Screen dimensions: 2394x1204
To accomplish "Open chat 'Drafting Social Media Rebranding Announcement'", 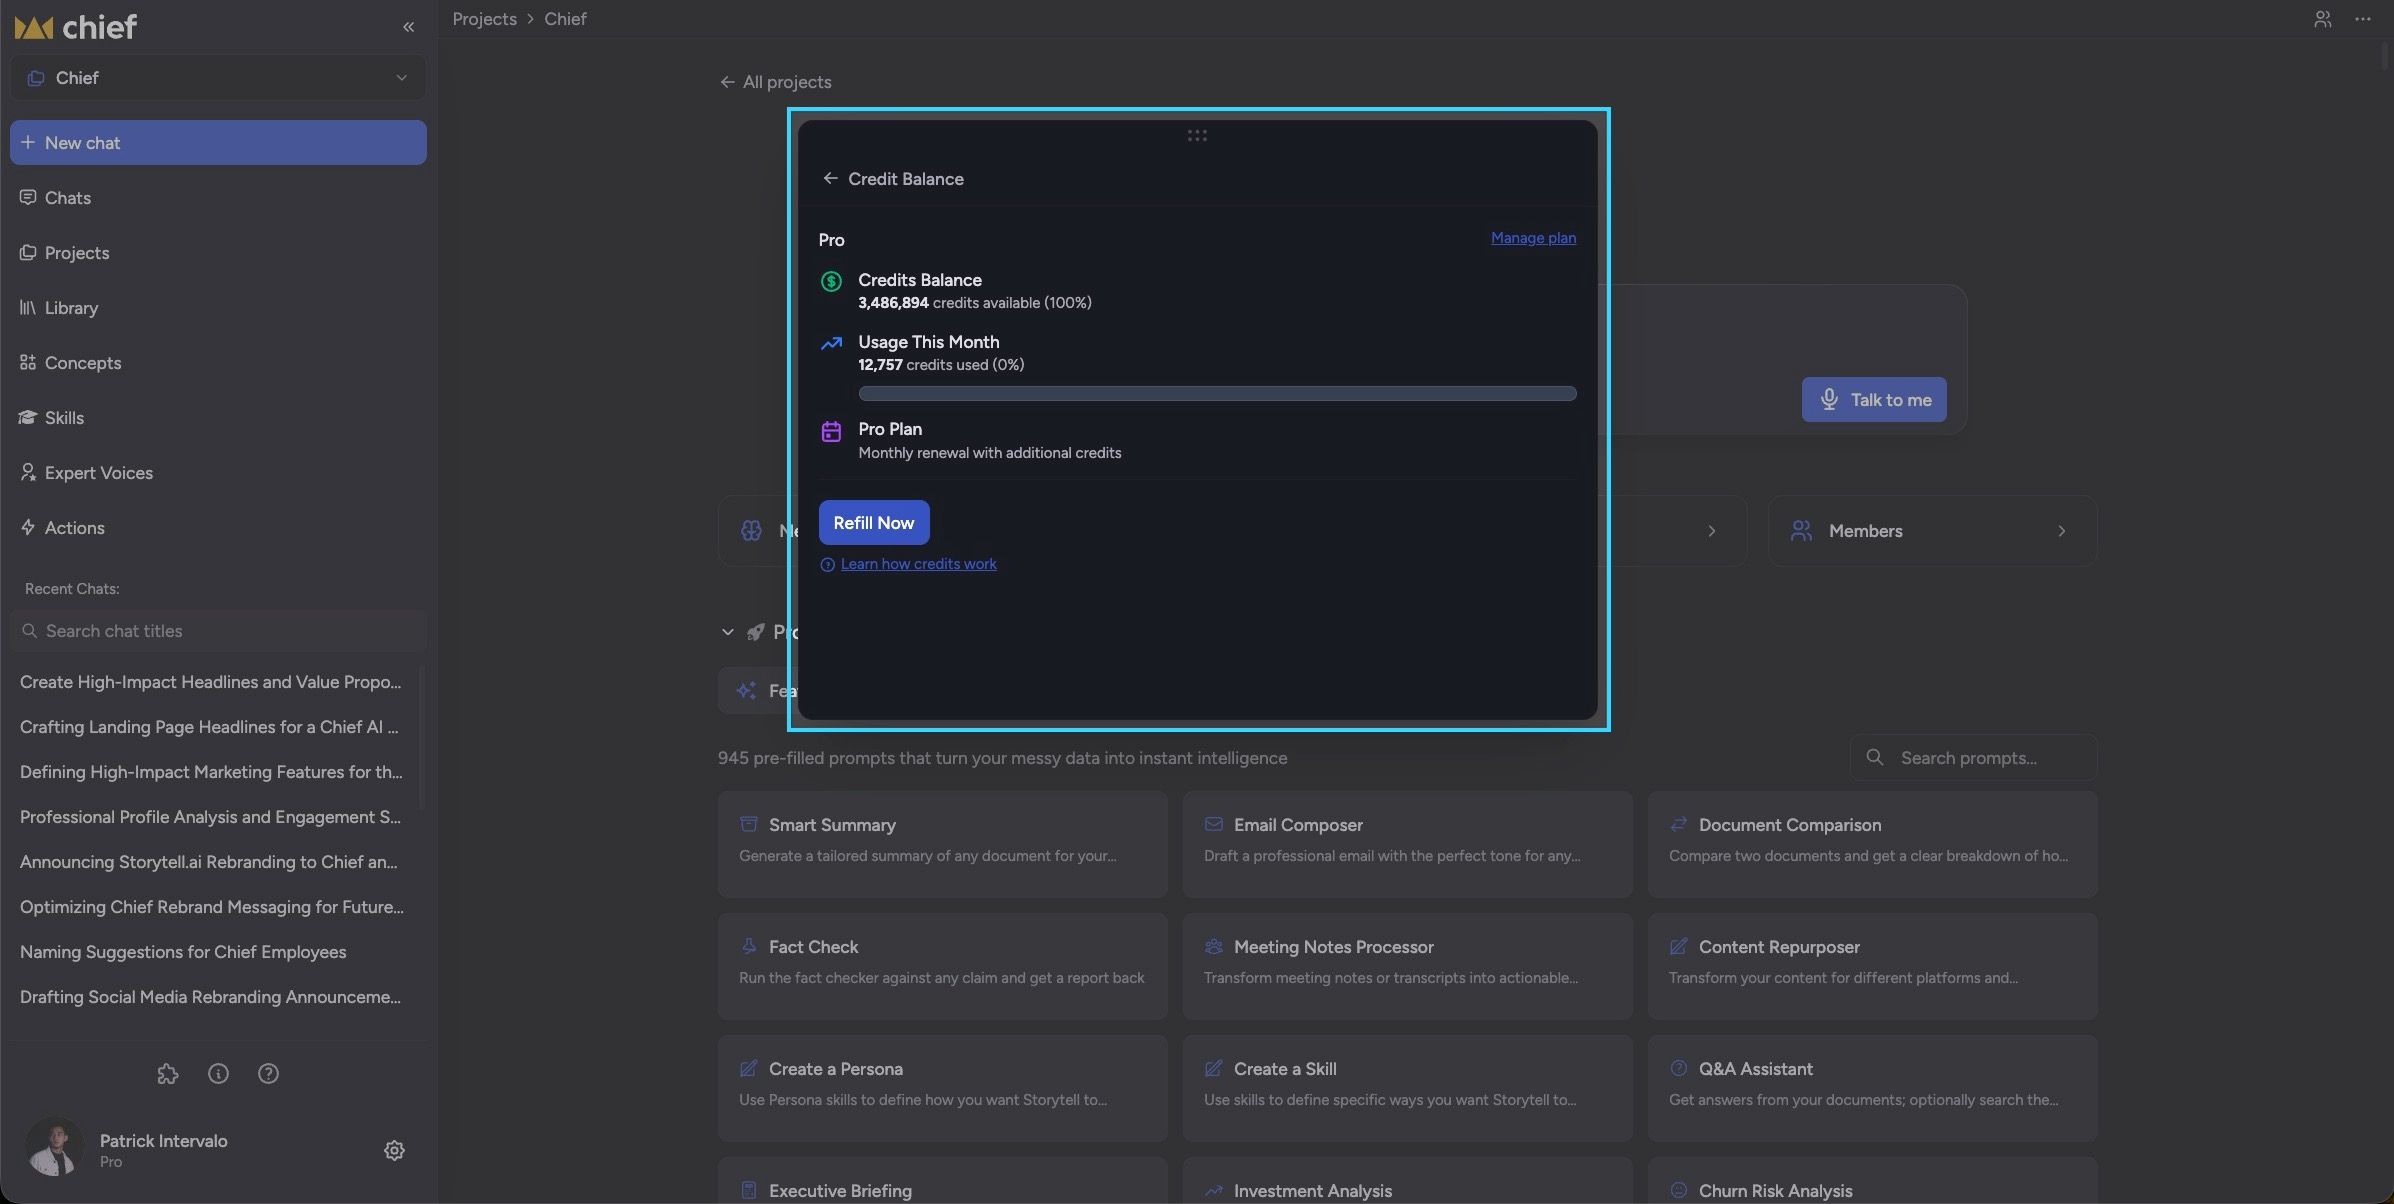I will [x=210, y=997].
